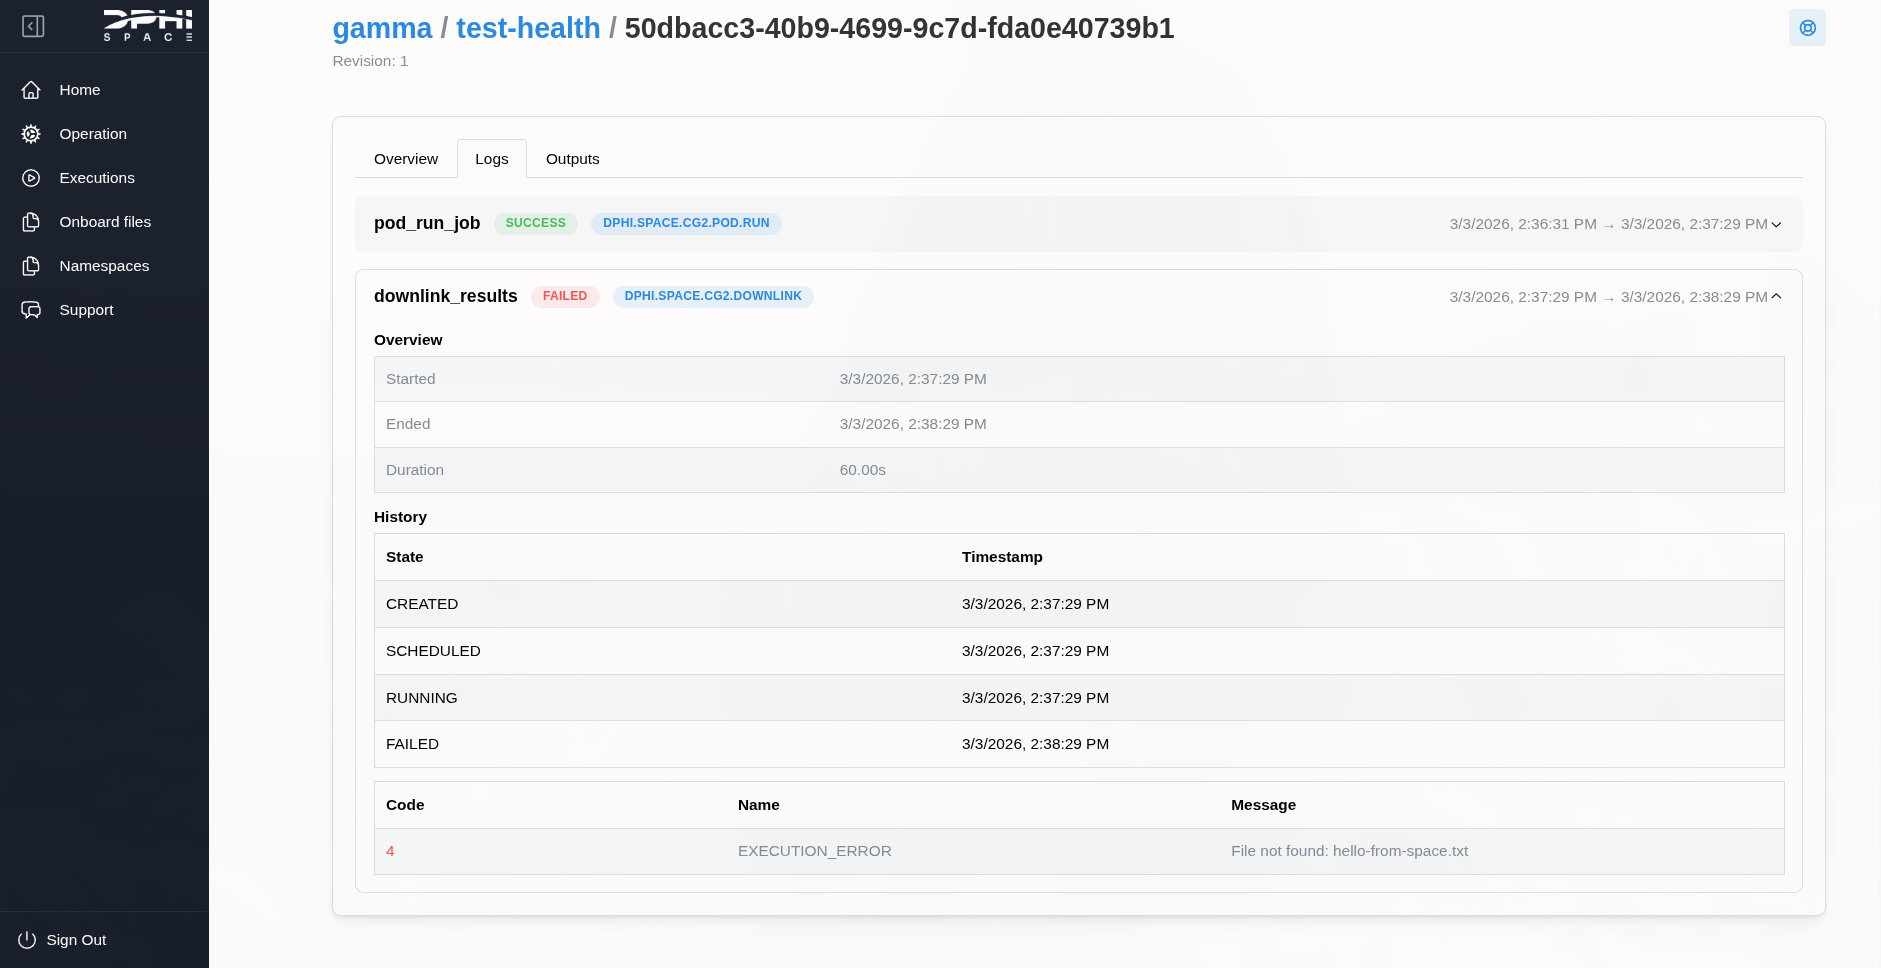Click Overview heading inside downlink_results

[x=408, y=340]
